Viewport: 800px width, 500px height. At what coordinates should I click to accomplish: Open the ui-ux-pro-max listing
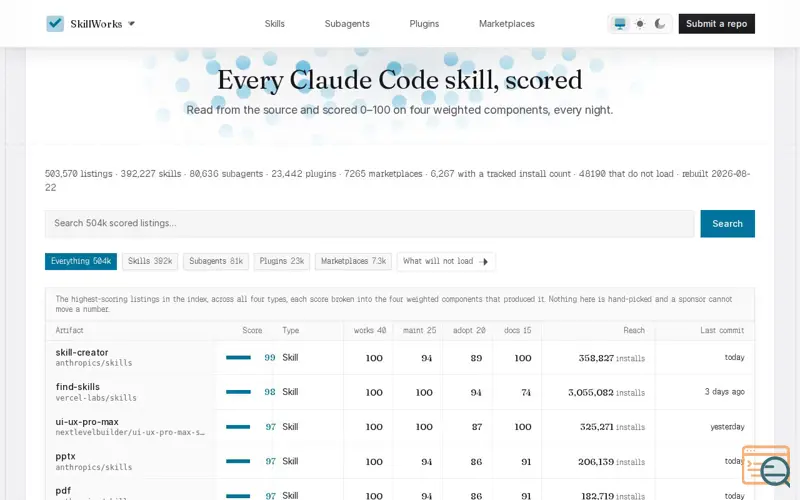point(87,422)
